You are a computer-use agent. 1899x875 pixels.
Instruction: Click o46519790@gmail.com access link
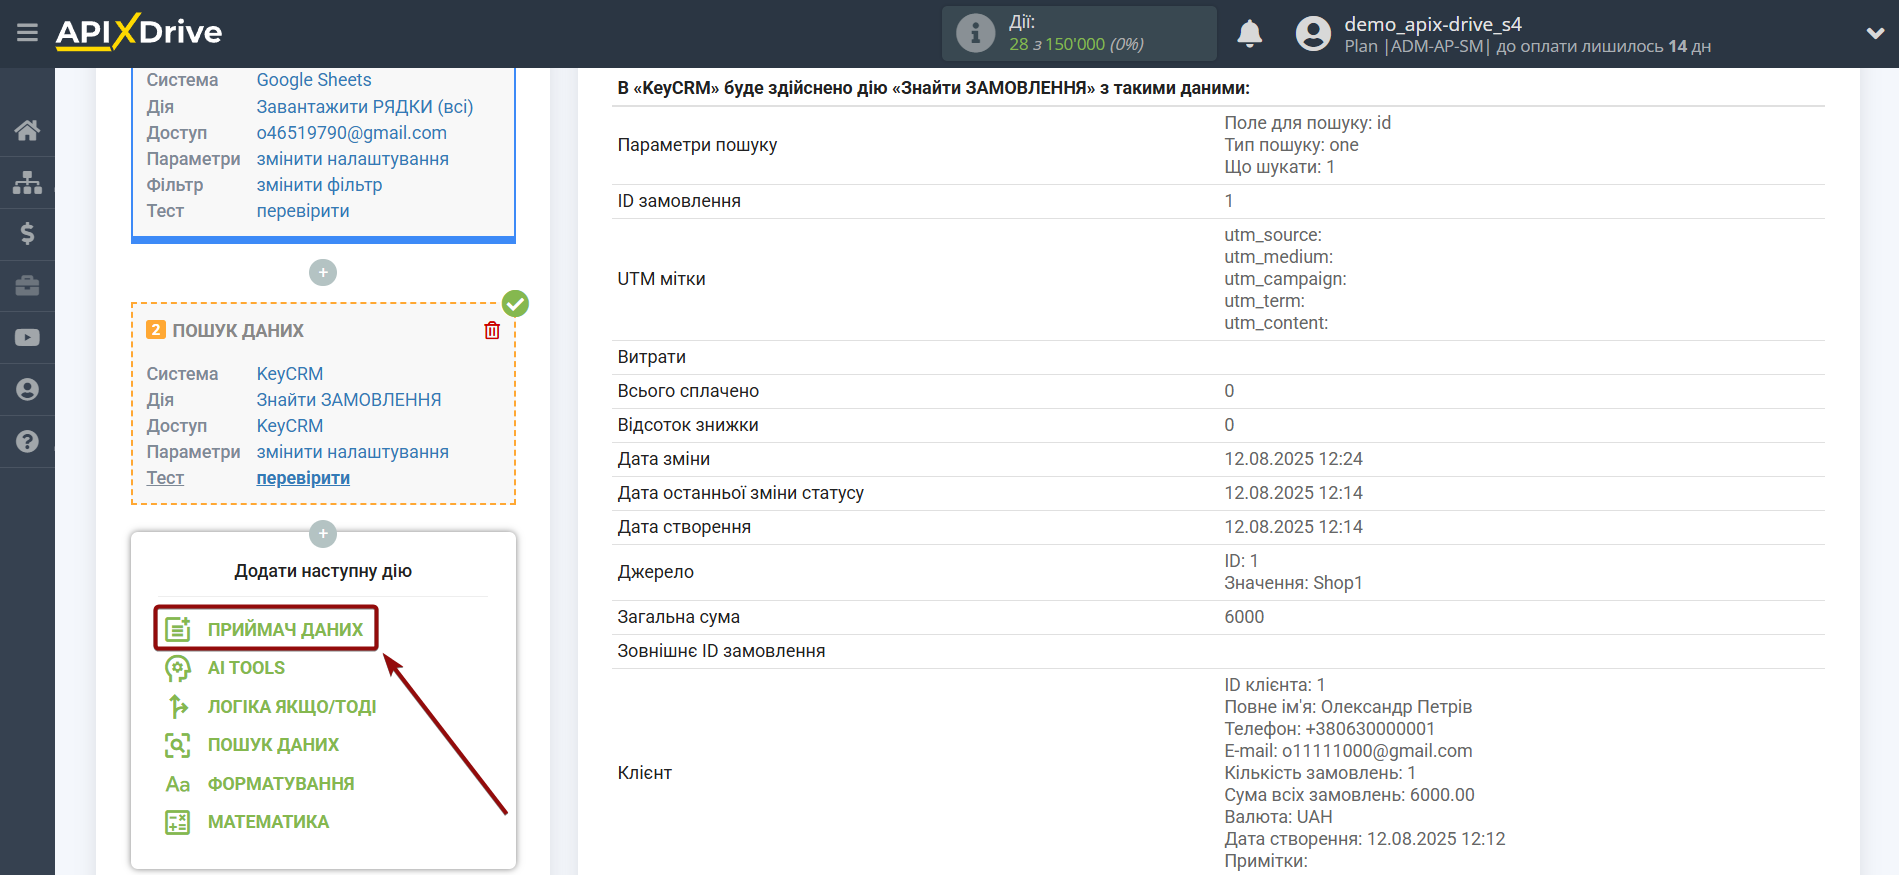352,133
